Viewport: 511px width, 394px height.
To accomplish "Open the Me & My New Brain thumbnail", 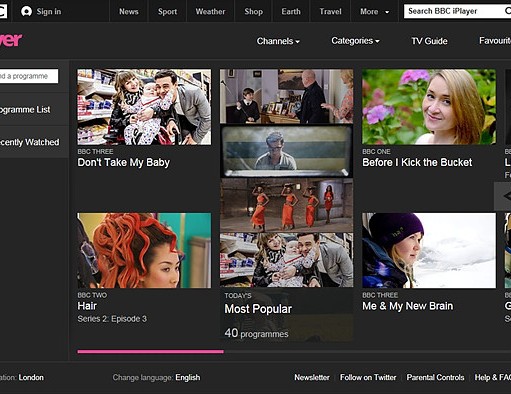I will point(429,251).
